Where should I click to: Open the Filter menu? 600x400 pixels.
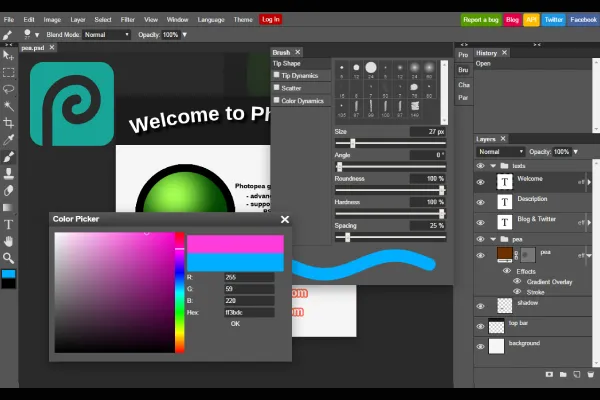[128, 19]
